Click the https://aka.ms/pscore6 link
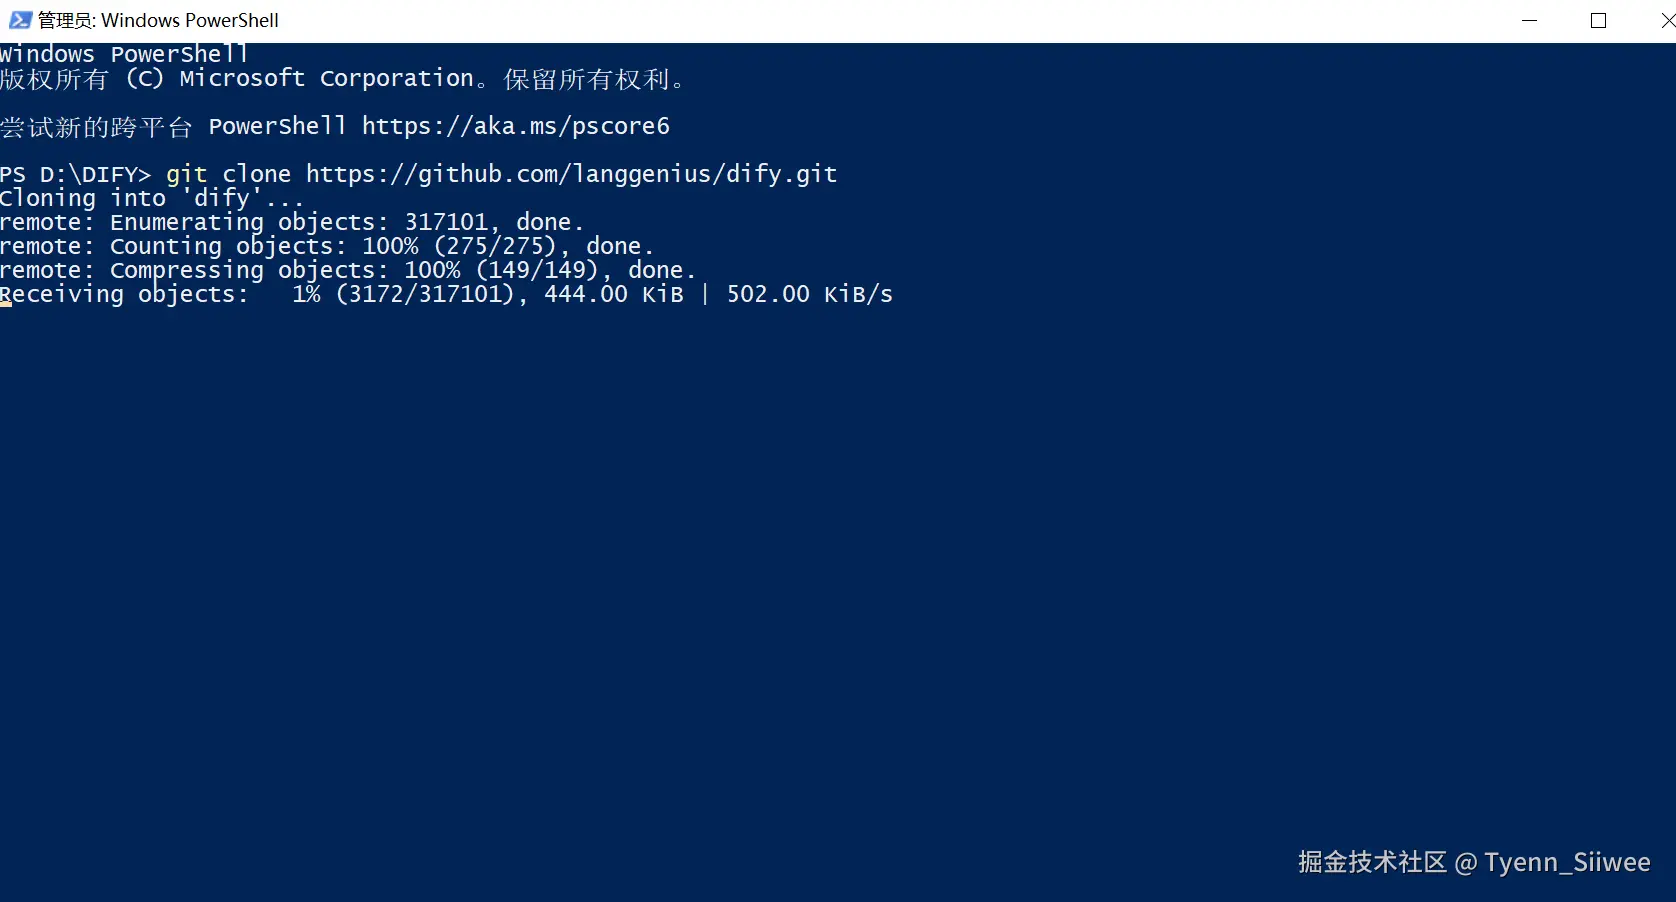The height and width of the screenshot is (902, 1676). (x=515, y=126)
